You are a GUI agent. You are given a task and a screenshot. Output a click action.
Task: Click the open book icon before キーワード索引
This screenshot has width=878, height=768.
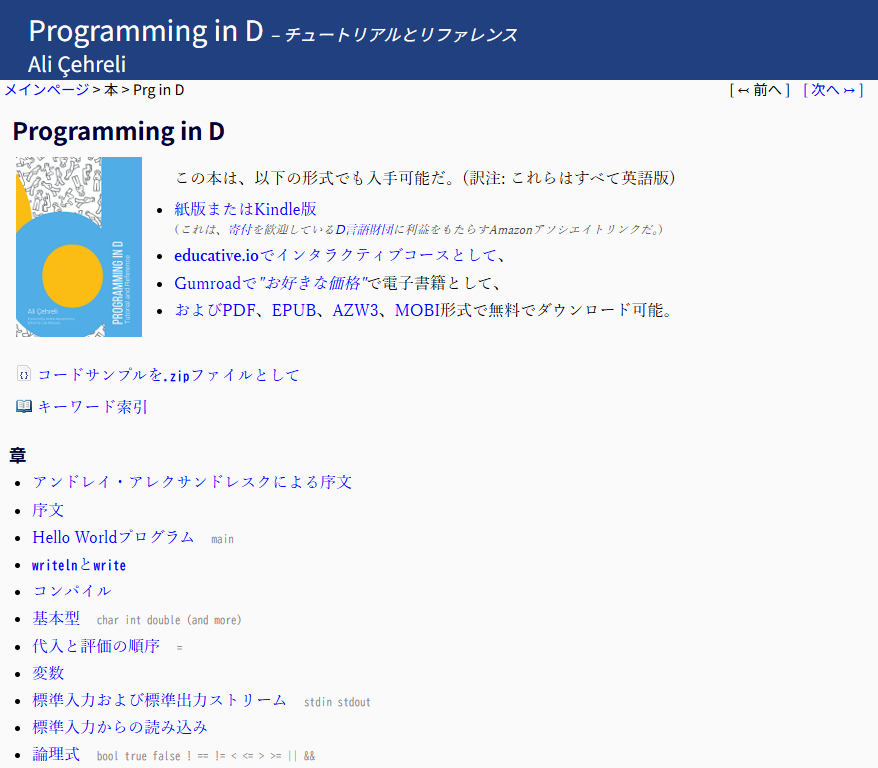click(23, 405)
